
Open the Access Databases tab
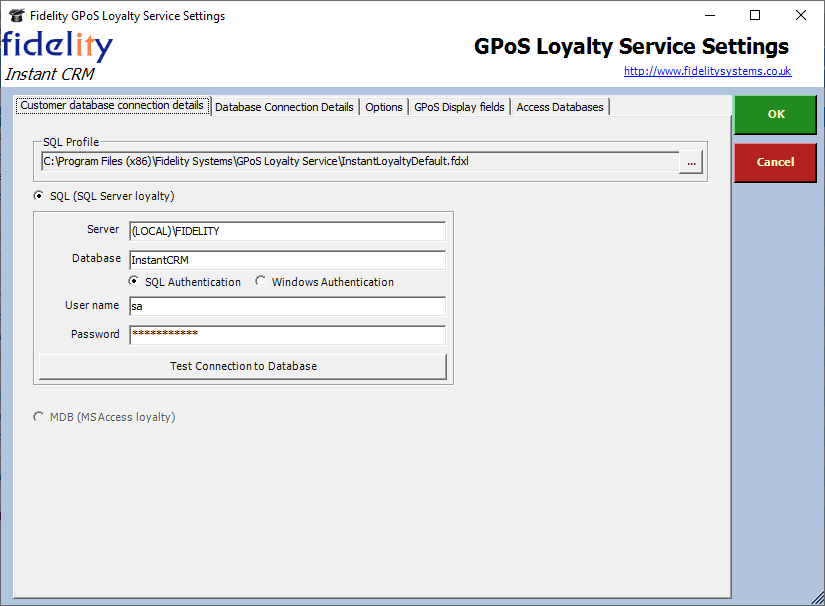click(560, 107)
